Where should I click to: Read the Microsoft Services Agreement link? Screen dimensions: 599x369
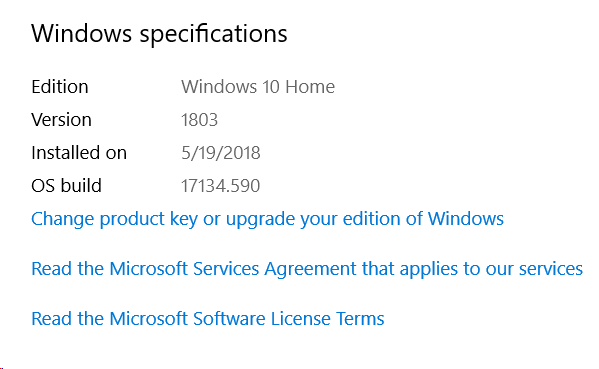point(307,269)
